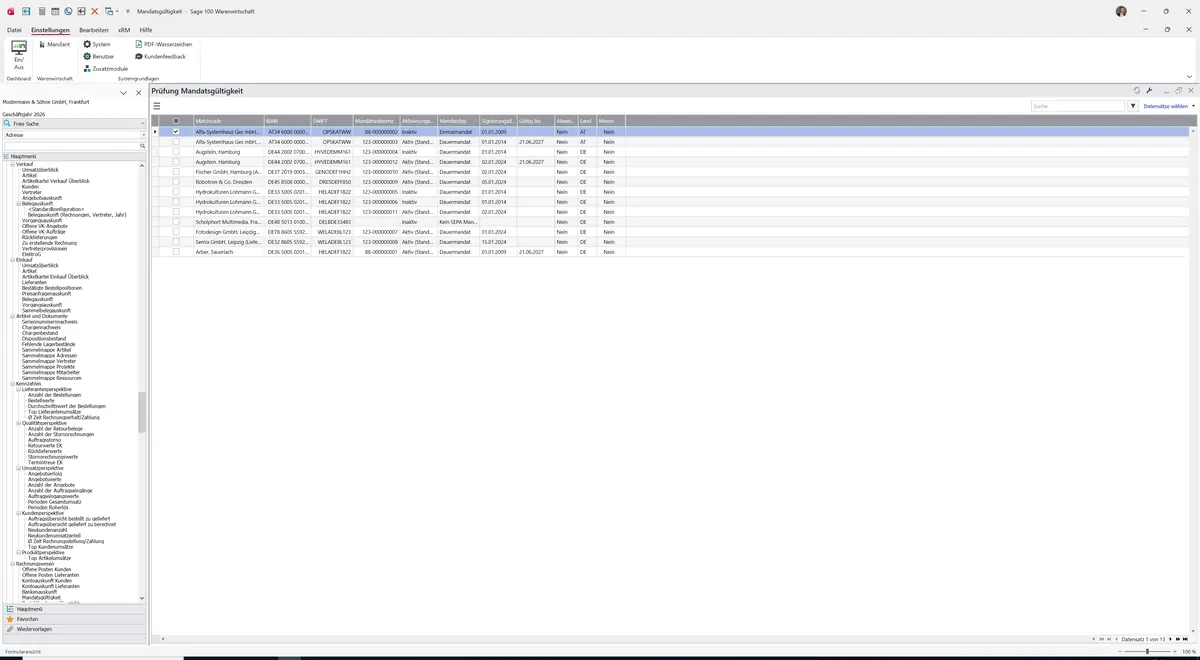Screen dimensions: 1200x660
Task: Sort the table by the IBAN column header
Action: click(x=287, y=121)
